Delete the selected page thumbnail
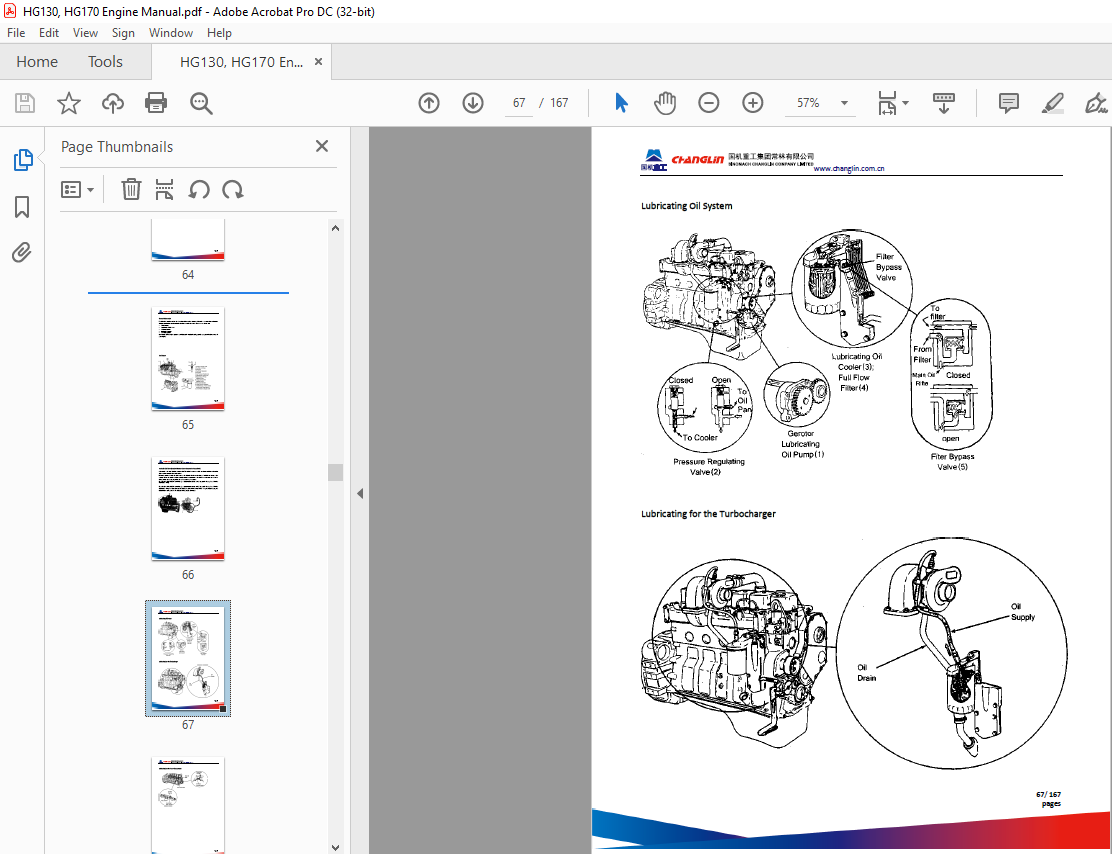The height and width of the screenshot is (854, 1112). (131, 189)
